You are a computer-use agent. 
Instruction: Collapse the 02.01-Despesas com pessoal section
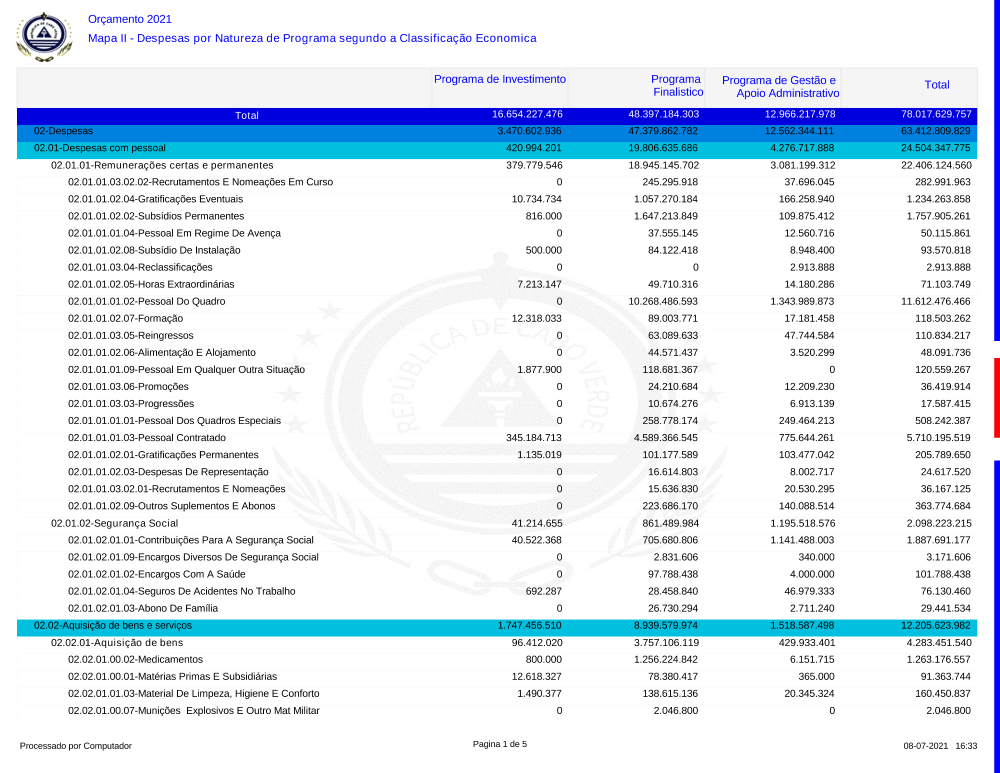(x=100, y=148)
